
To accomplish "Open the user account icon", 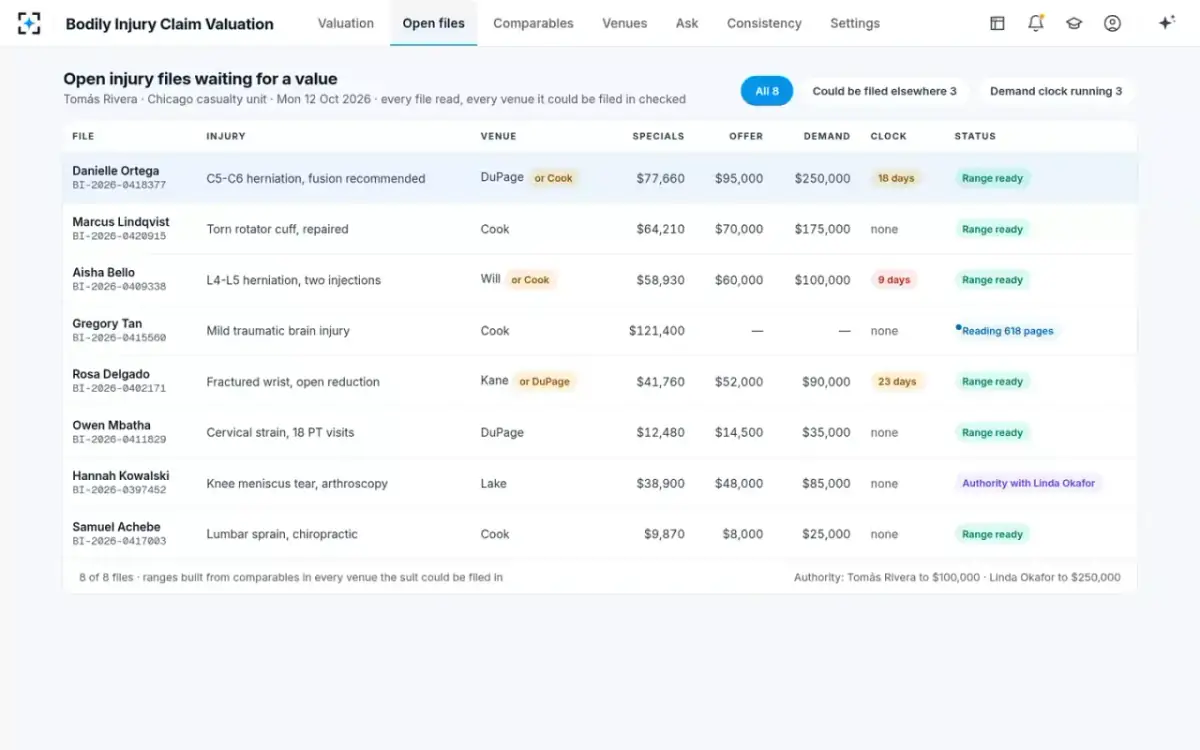I will tap(1112, 23).
